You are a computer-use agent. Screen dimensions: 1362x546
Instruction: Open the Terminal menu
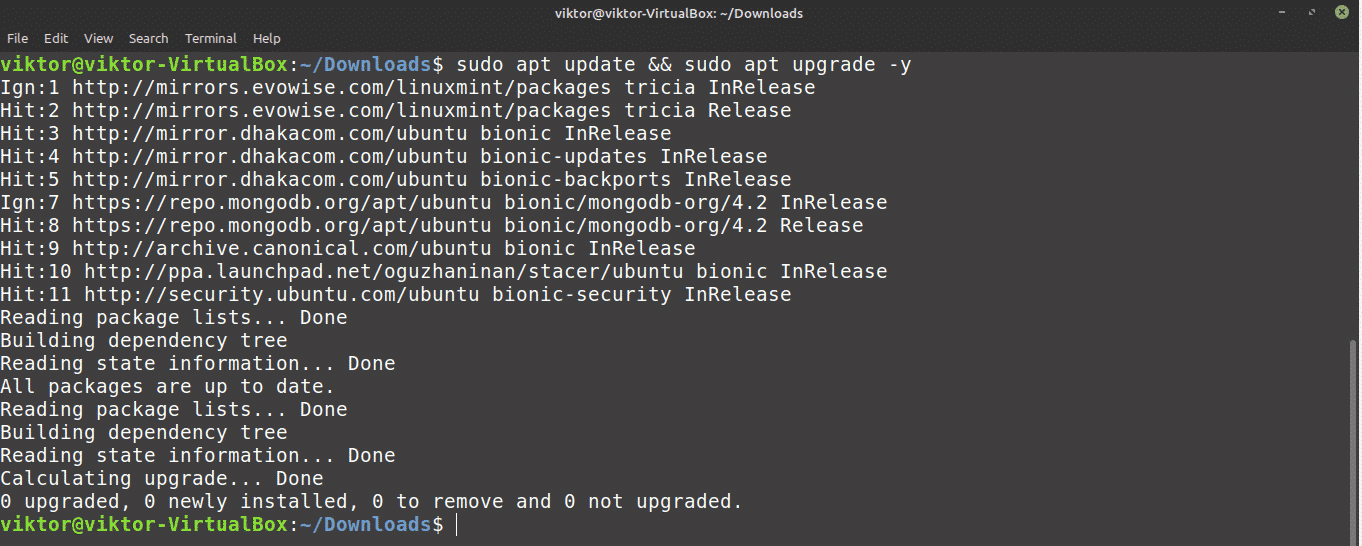[x=210, y=38]
